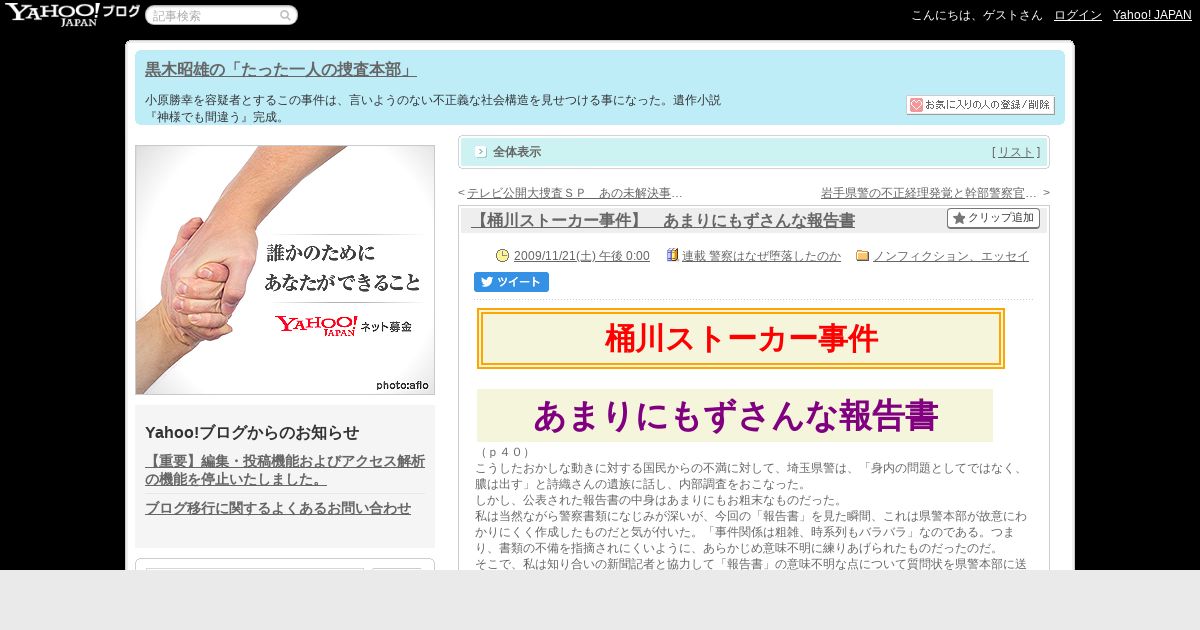This screenshot has width=1200, height=630.
Task: Click the Yahoo! Japan Blog logo
Action: pyautogui.click(x=72, y=14)
